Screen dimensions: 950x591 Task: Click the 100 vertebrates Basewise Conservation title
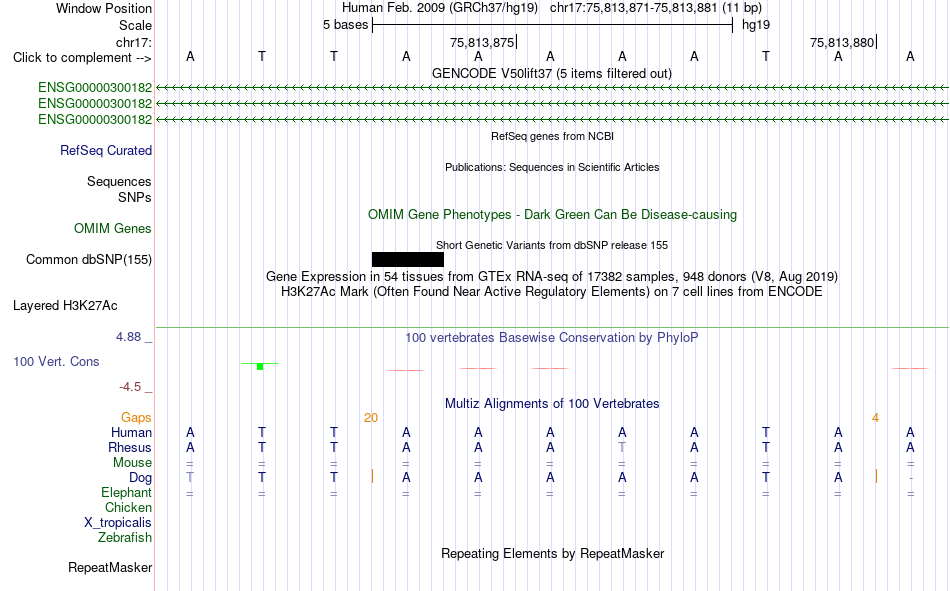coord(552,338)
